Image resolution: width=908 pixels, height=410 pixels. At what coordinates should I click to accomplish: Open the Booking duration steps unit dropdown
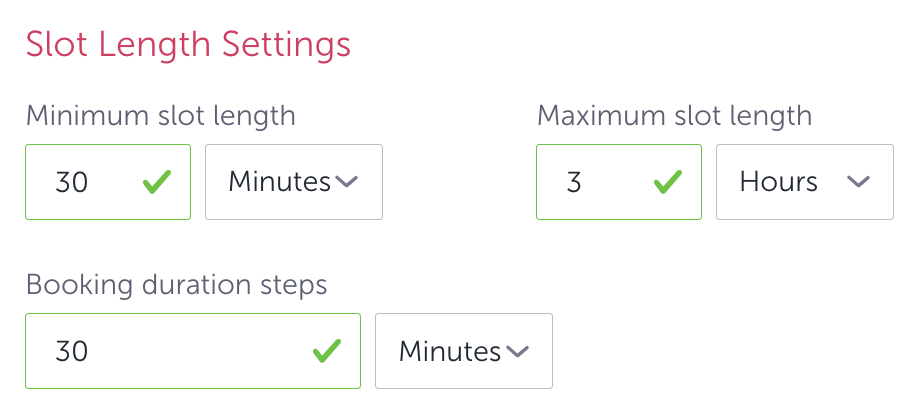[463, 351]
